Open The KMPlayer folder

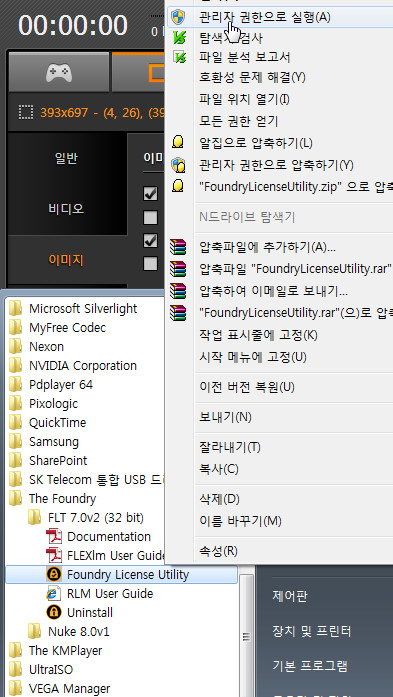[x=65, y=651]
